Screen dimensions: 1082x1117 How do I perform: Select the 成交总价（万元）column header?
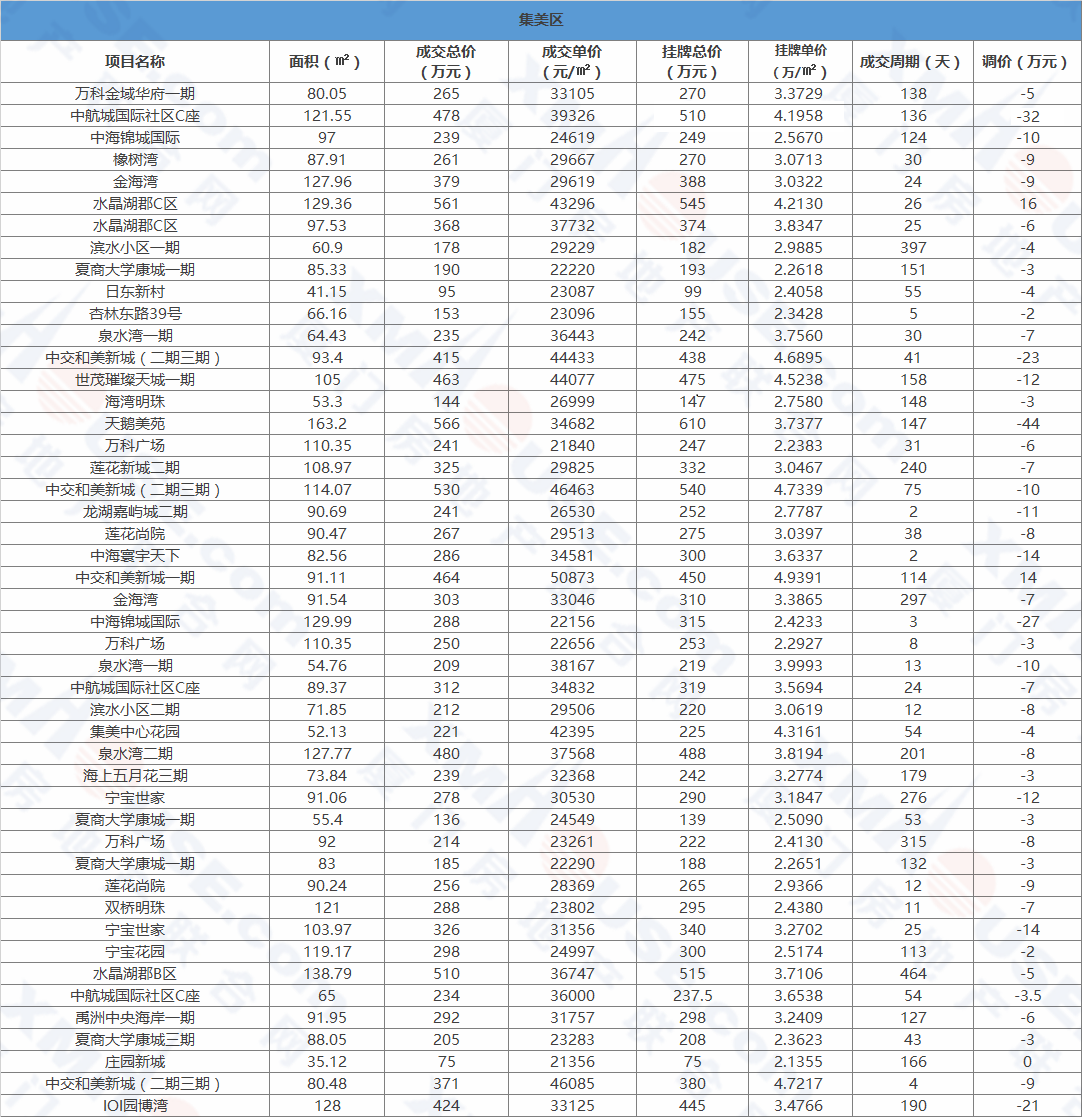[x=446, y=62]
